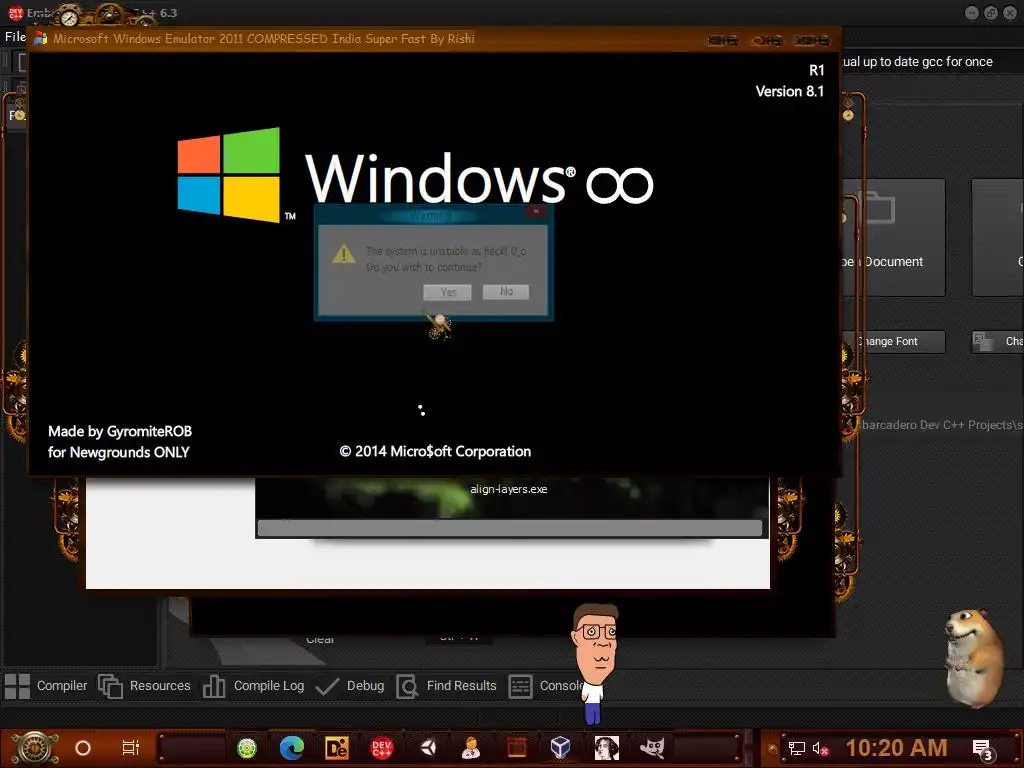Click the cartoon man with glasses
The image size is (1024, 768).
(595, 663)
